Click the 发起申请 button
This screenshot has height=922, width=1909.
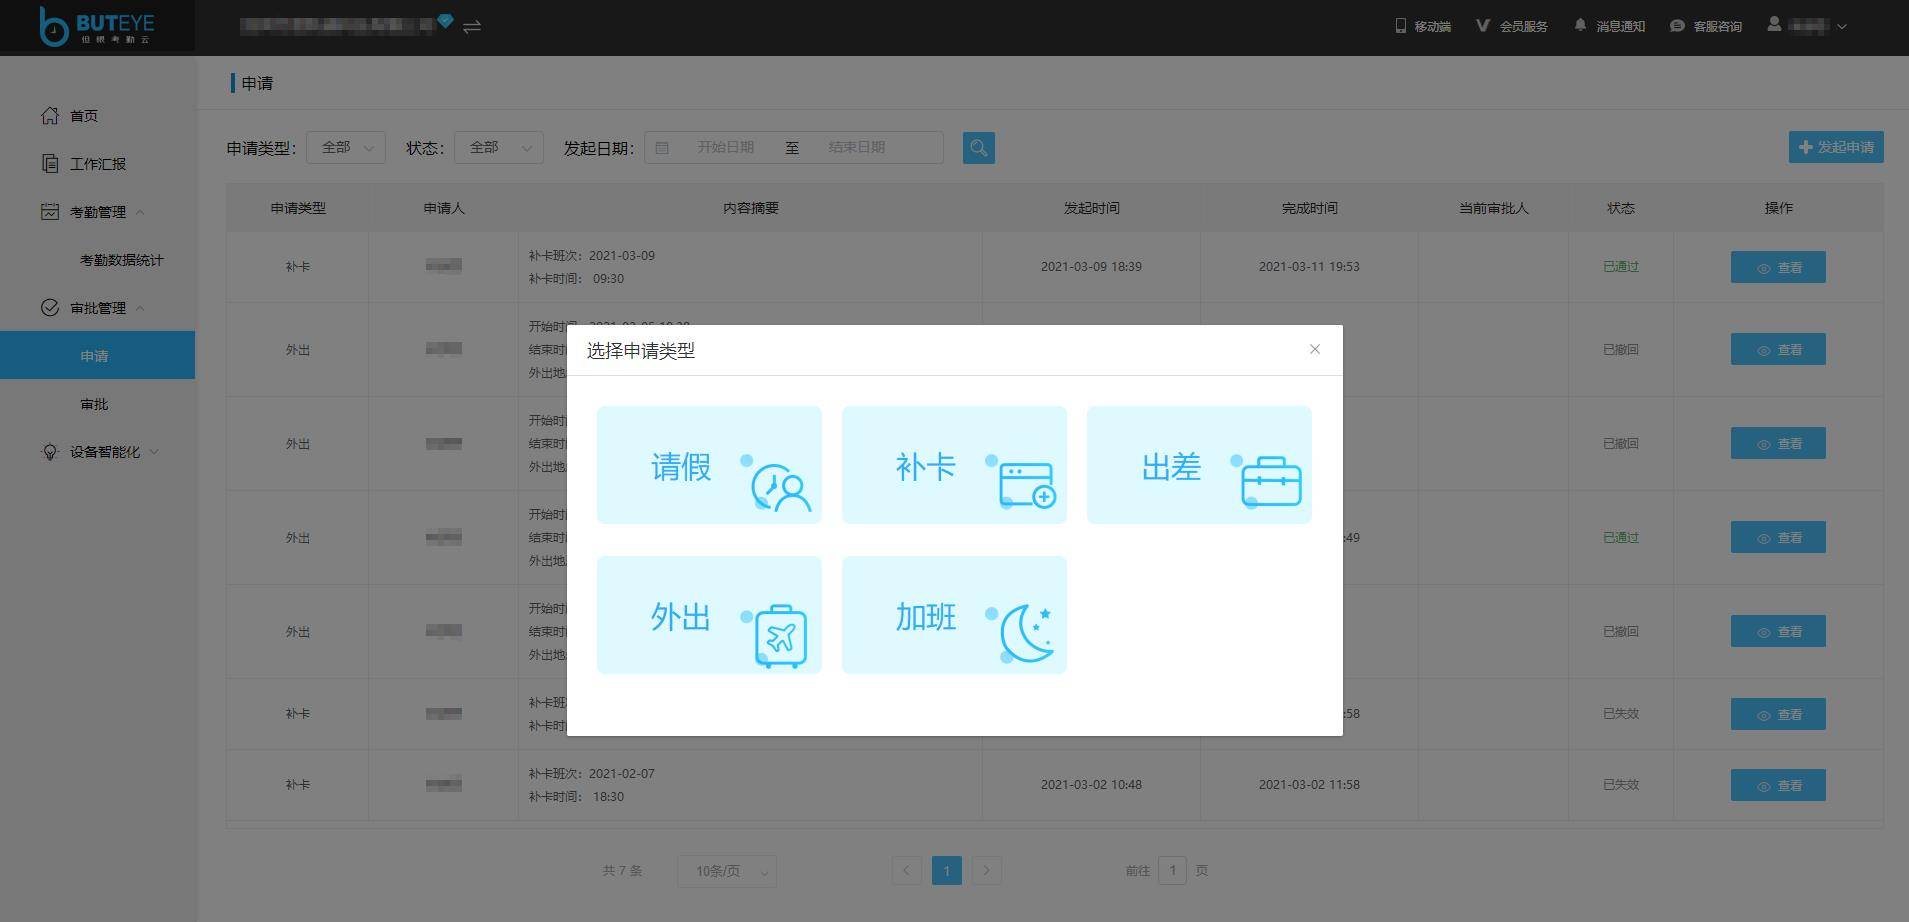[1835, 147]
